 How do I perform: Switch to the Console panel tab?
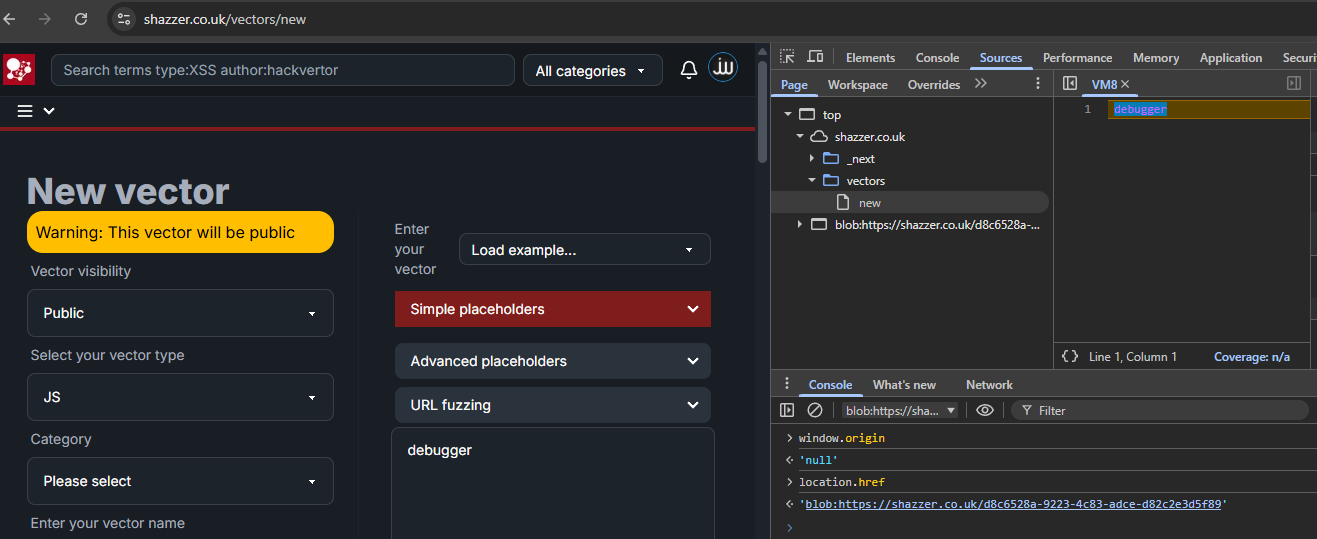pyautogui.click(x=937, y=58)
